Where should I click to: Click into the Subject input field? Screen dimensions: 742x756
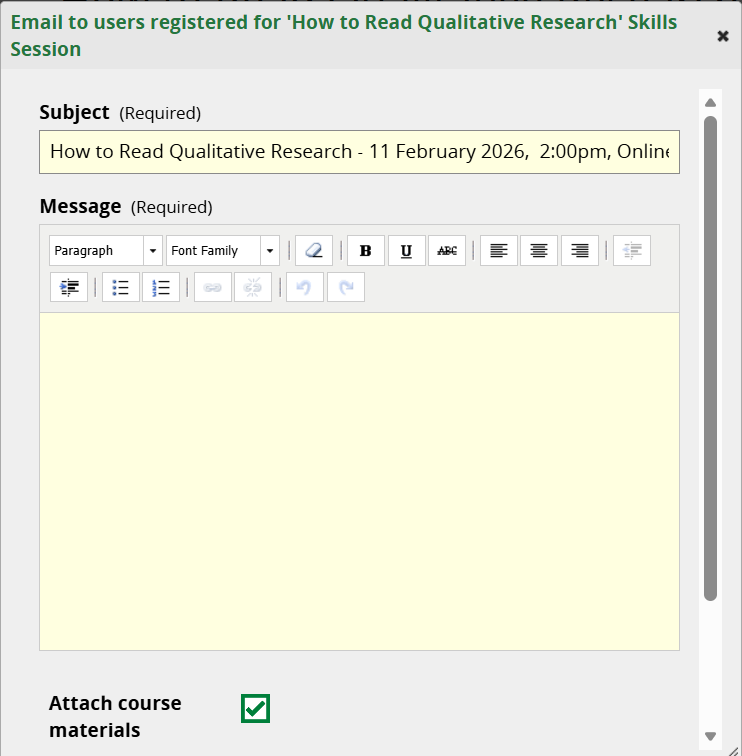tap(359, 152)
